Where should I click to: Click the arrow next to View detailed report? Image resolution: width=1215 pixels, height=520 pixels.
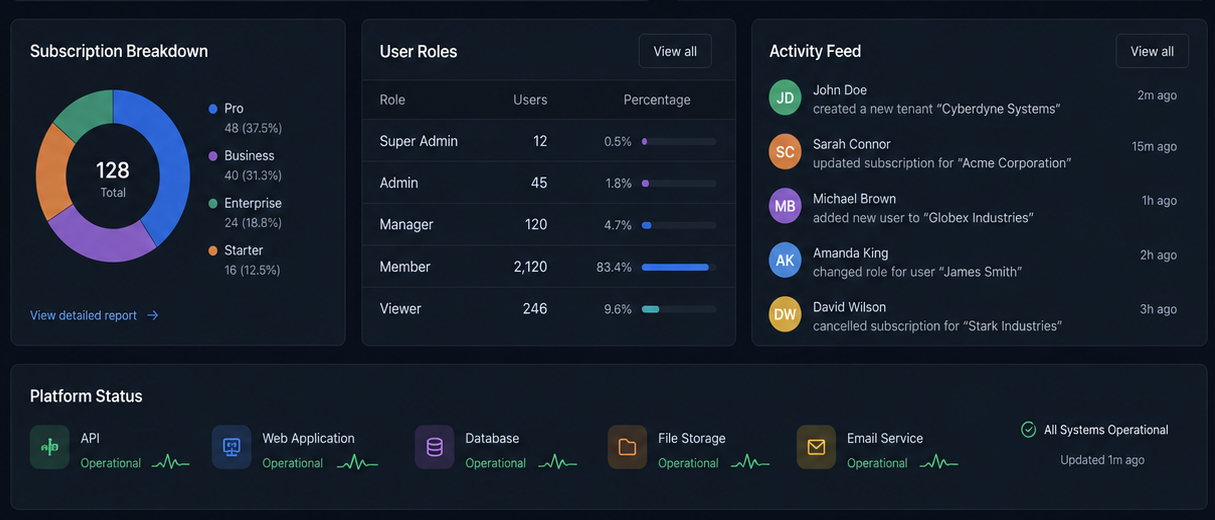pos(153,315)
